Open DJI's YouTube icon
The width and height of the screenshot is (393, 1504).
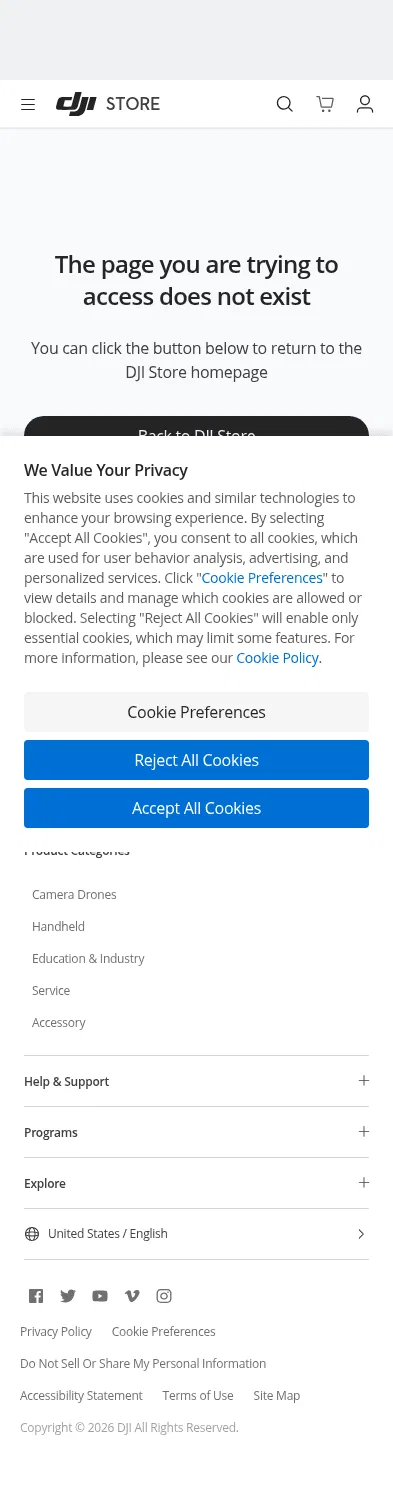(100, 1296)
